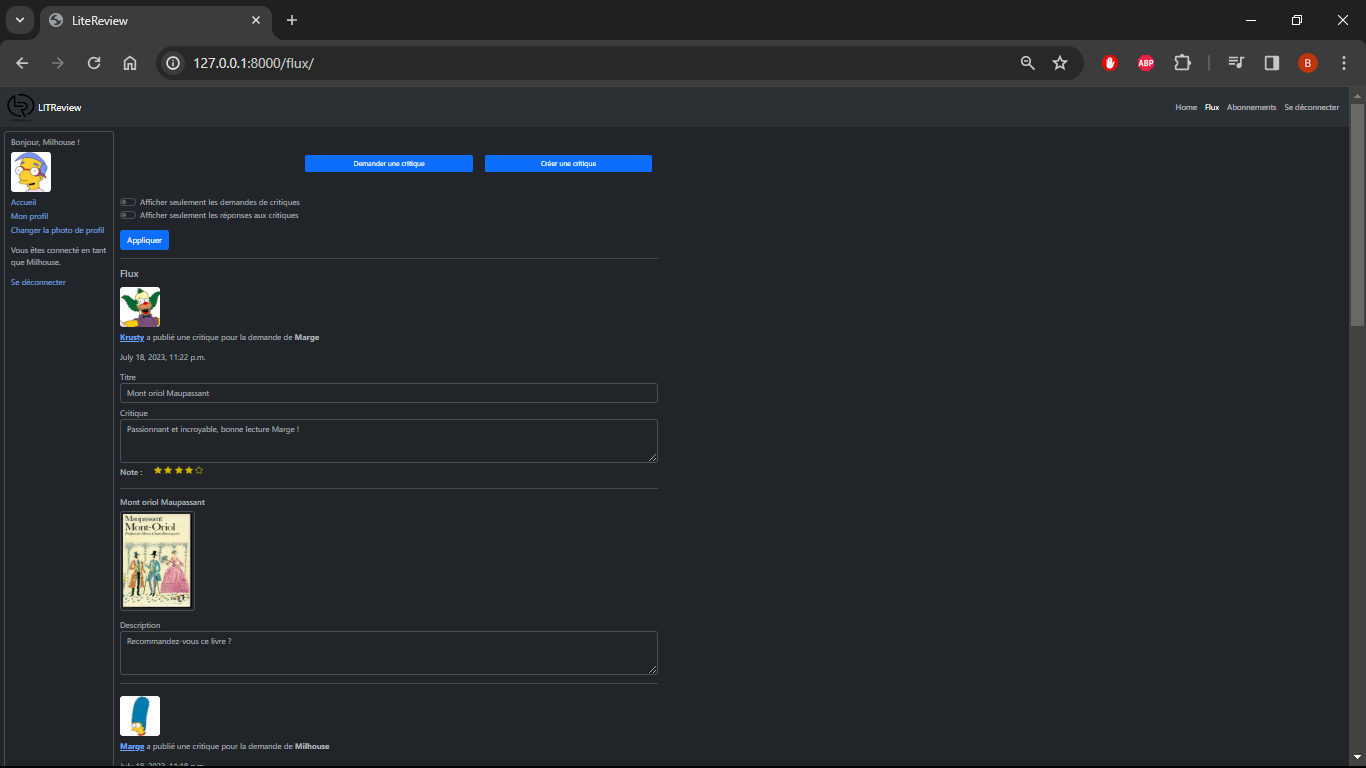Screen dimensions: 1366x768
Task: Open the Chrome profile B avatar
Action: click(1308, 63)
